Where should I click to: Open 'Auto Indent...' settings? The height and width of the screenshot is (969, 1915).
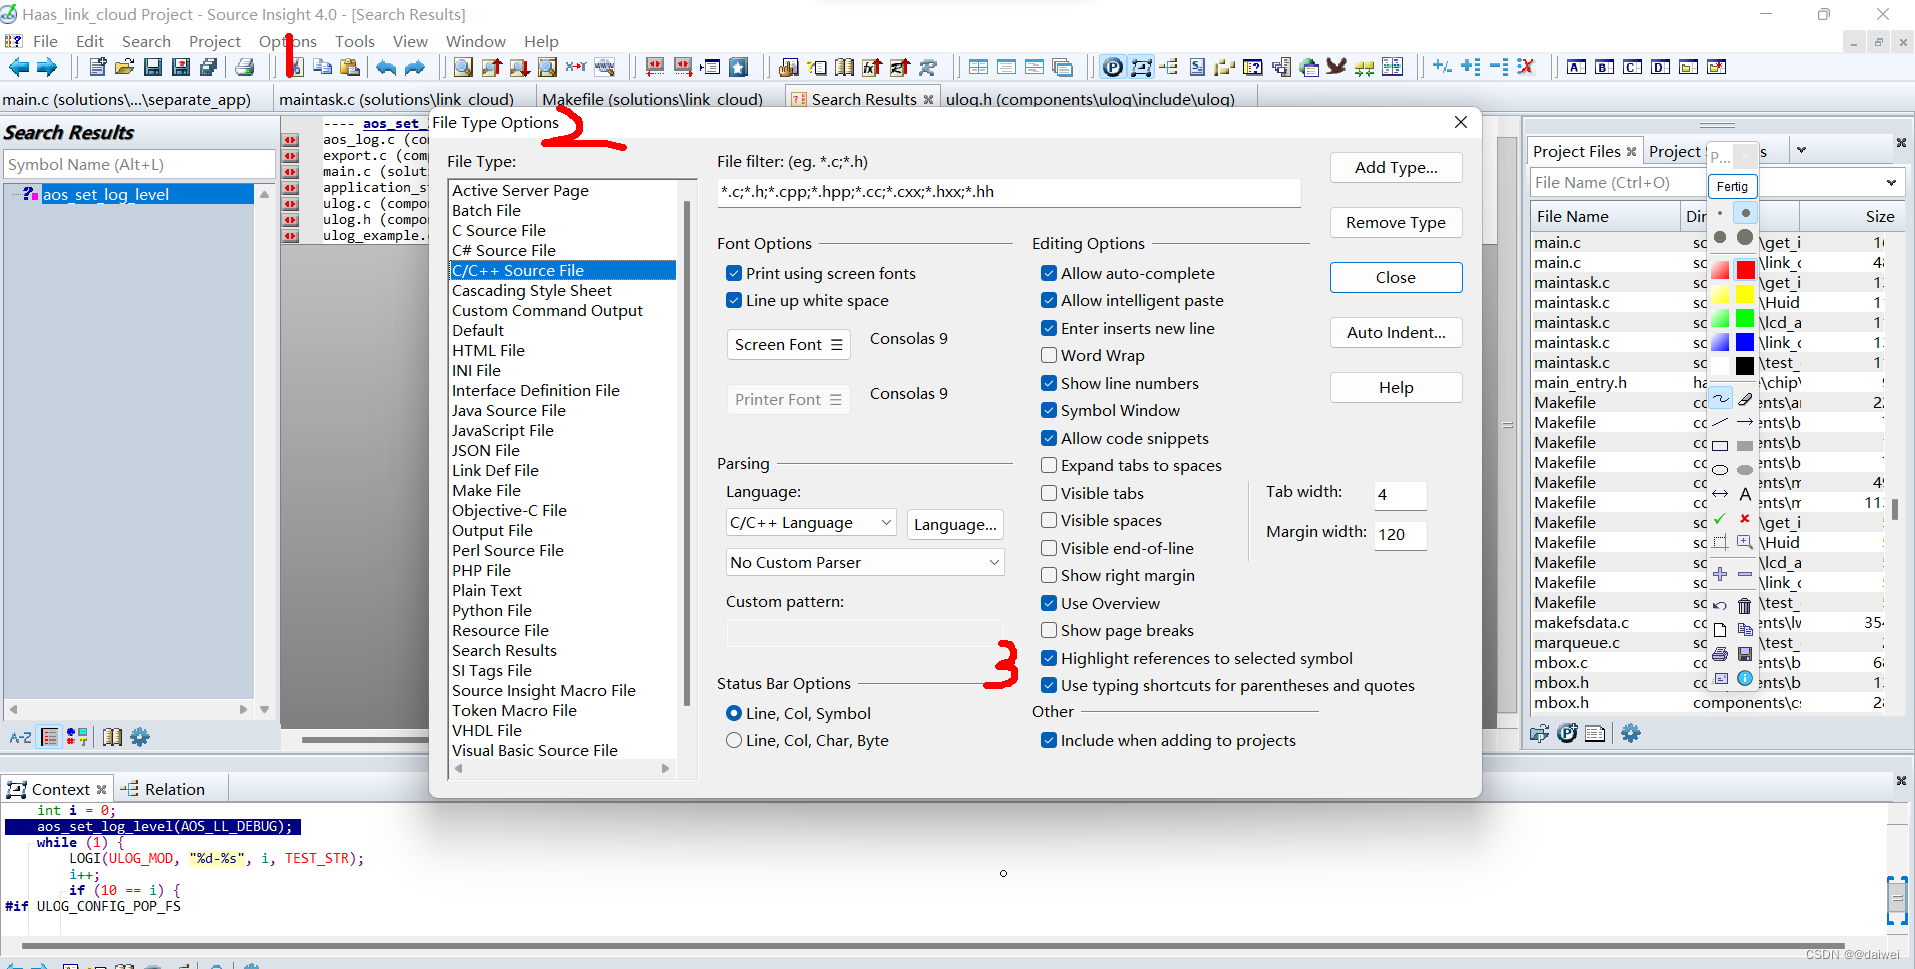pyautogui.click(x=1396, y=332)
